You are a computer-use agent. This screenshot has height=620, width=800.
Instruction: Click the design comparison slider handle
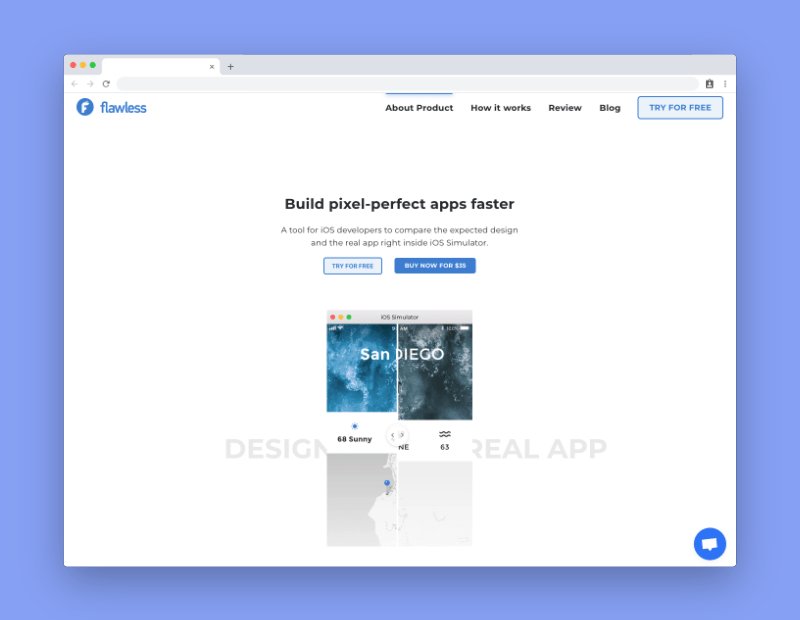click(398, 435)
